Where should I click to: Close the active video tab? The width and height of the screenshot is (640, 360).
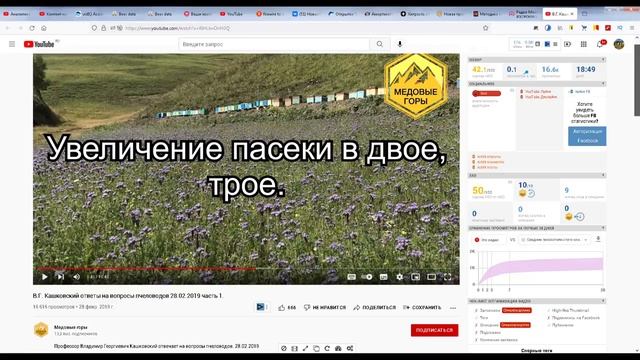[572, 13]
